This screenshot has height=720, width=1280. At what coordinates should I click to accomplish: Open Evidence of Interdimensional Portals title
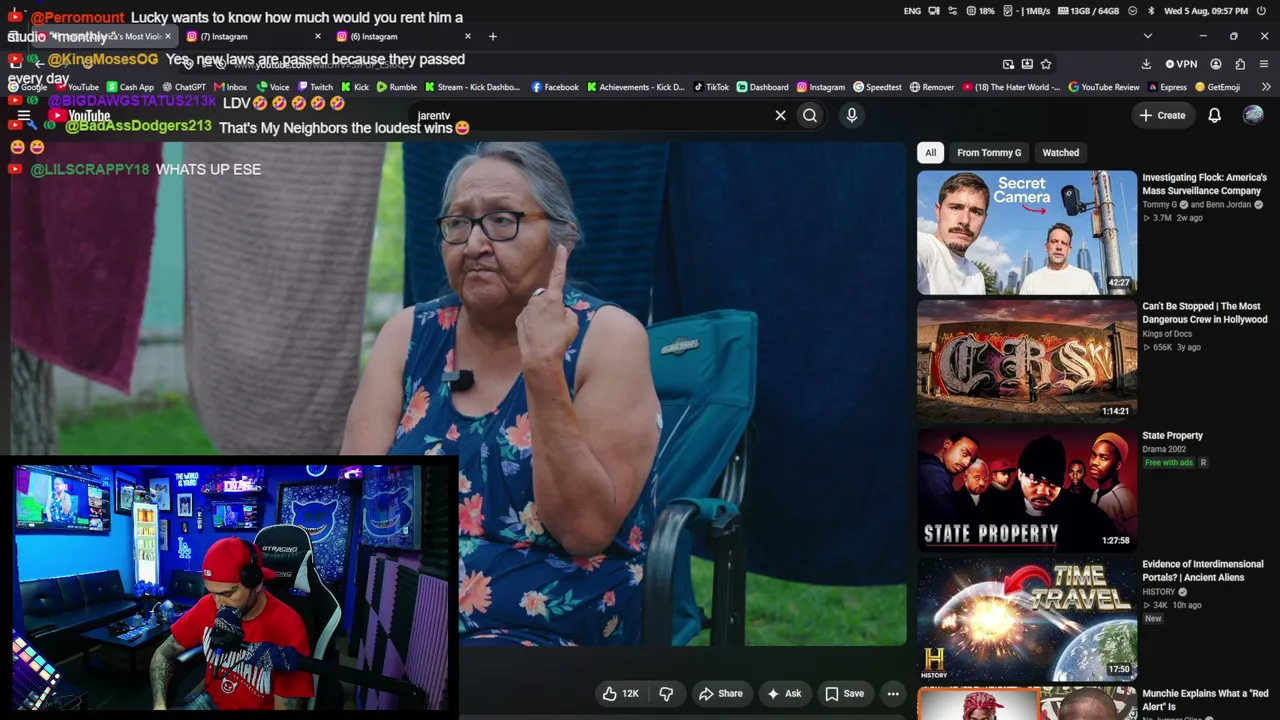pyautogui.click(x=1203, y=571)
